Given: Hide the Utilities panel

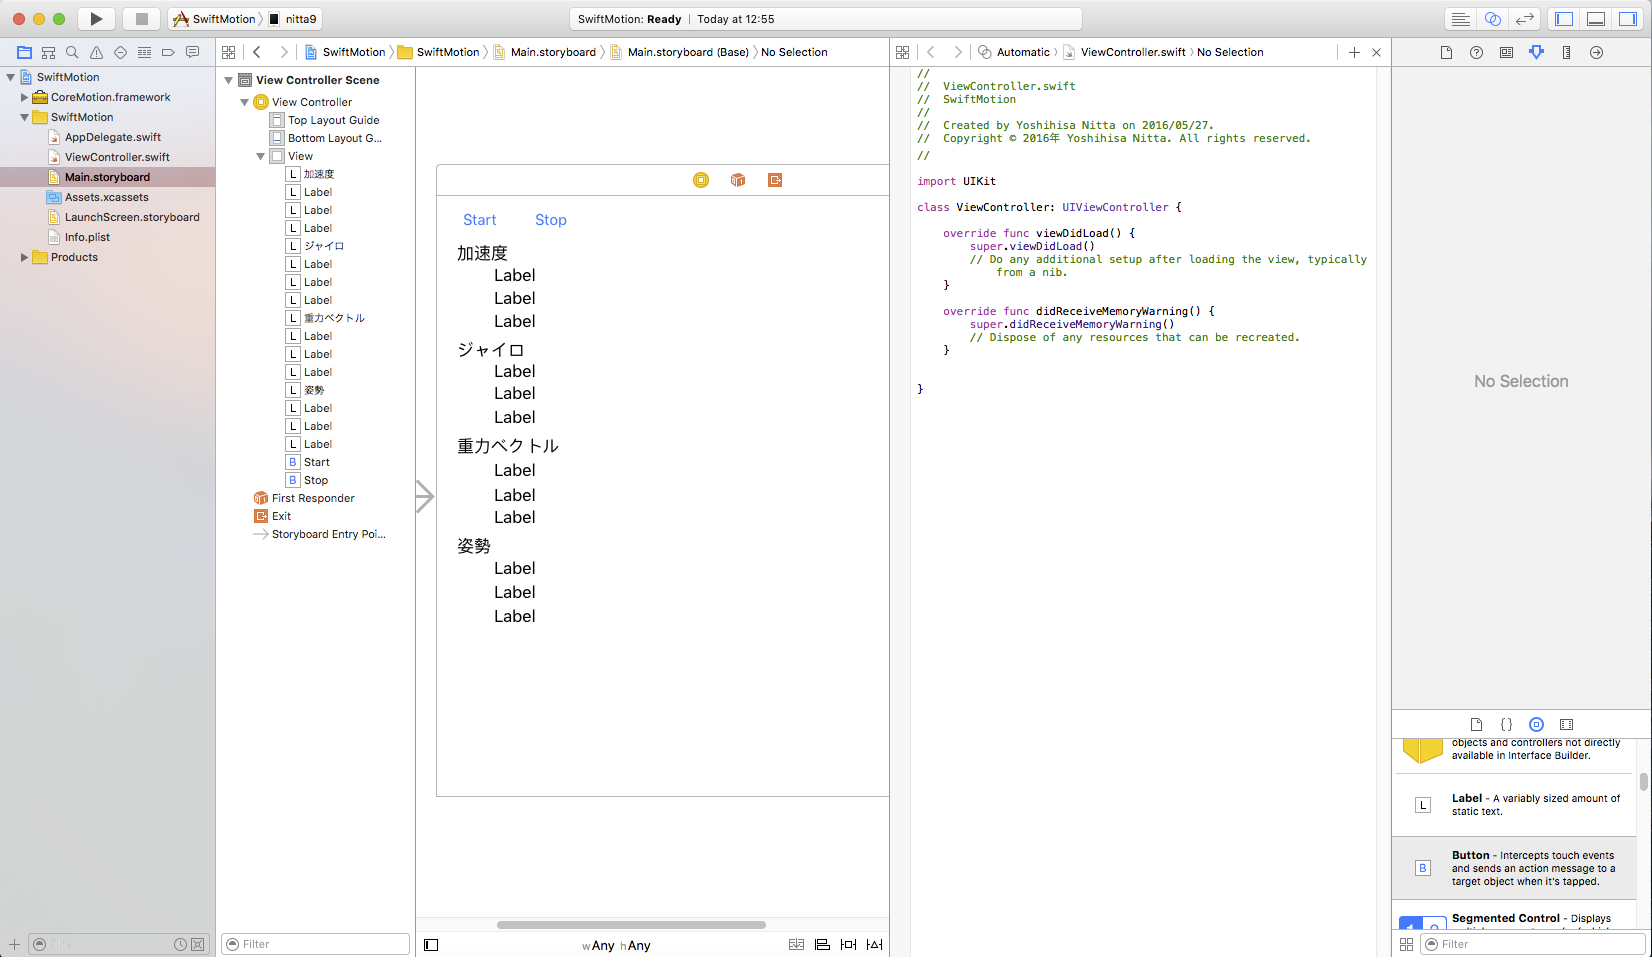Looking at the screenshot, I should tap(1628, 19).
